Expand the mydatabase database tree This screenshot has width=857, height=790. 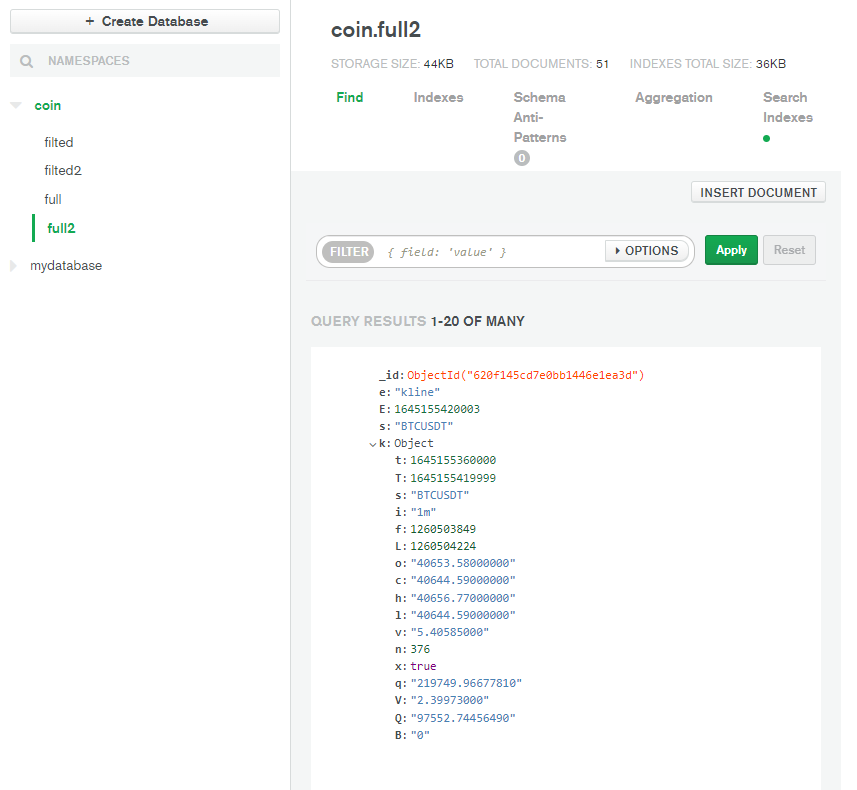point(14,266)
